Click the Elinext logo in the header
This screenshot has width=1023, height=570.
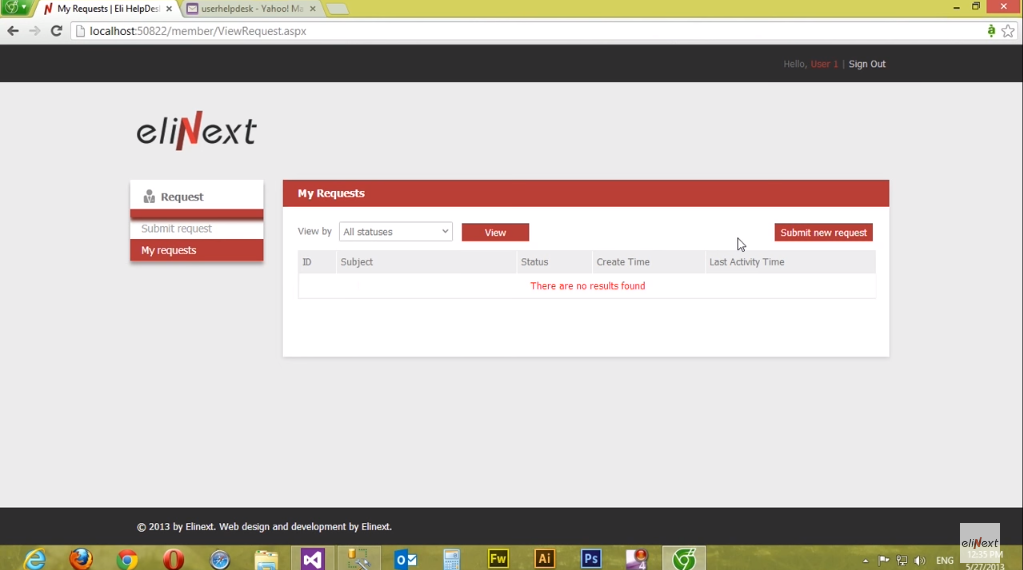[x=196, y=131]
